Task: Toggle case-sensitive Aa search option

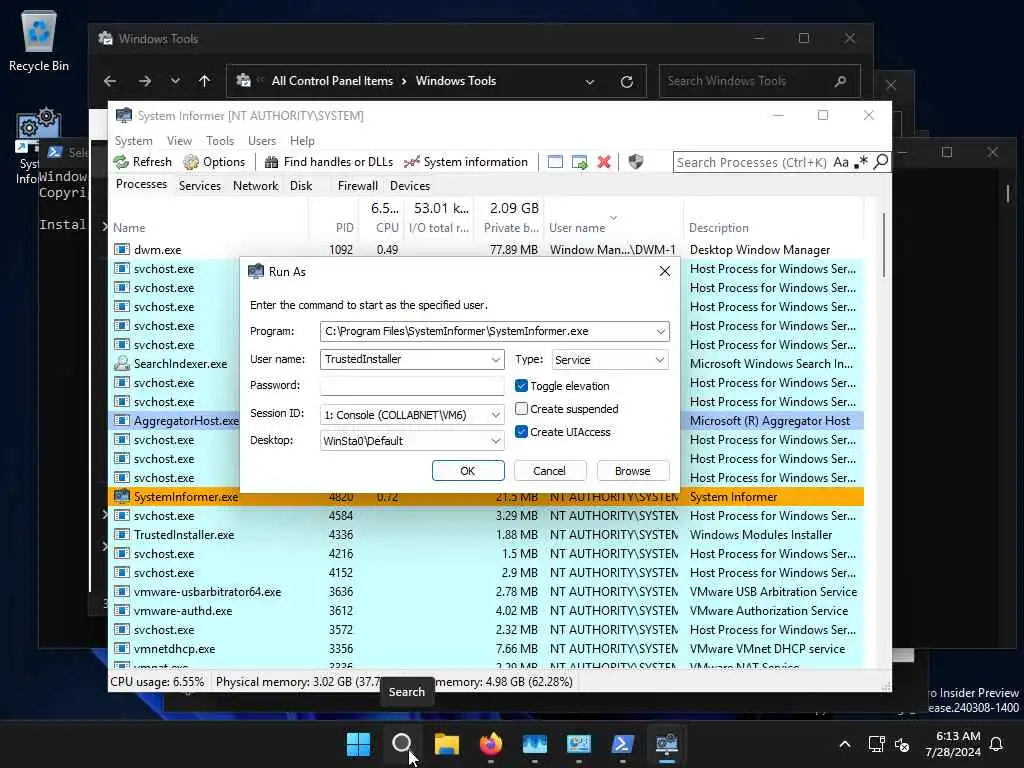Action: (x=841, y=162)
